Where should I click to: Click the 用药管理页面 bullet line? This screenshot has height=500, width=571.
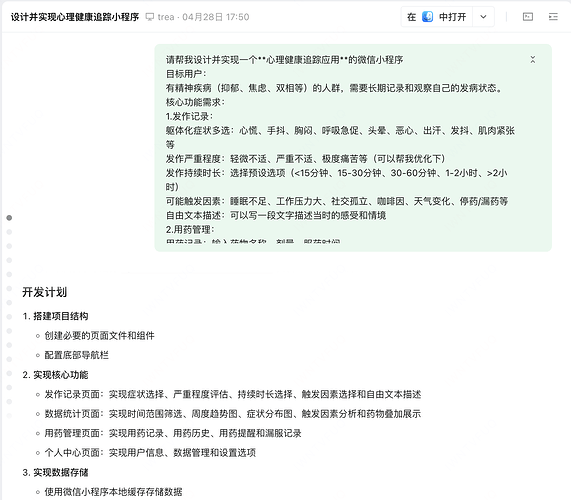(173, 433)
